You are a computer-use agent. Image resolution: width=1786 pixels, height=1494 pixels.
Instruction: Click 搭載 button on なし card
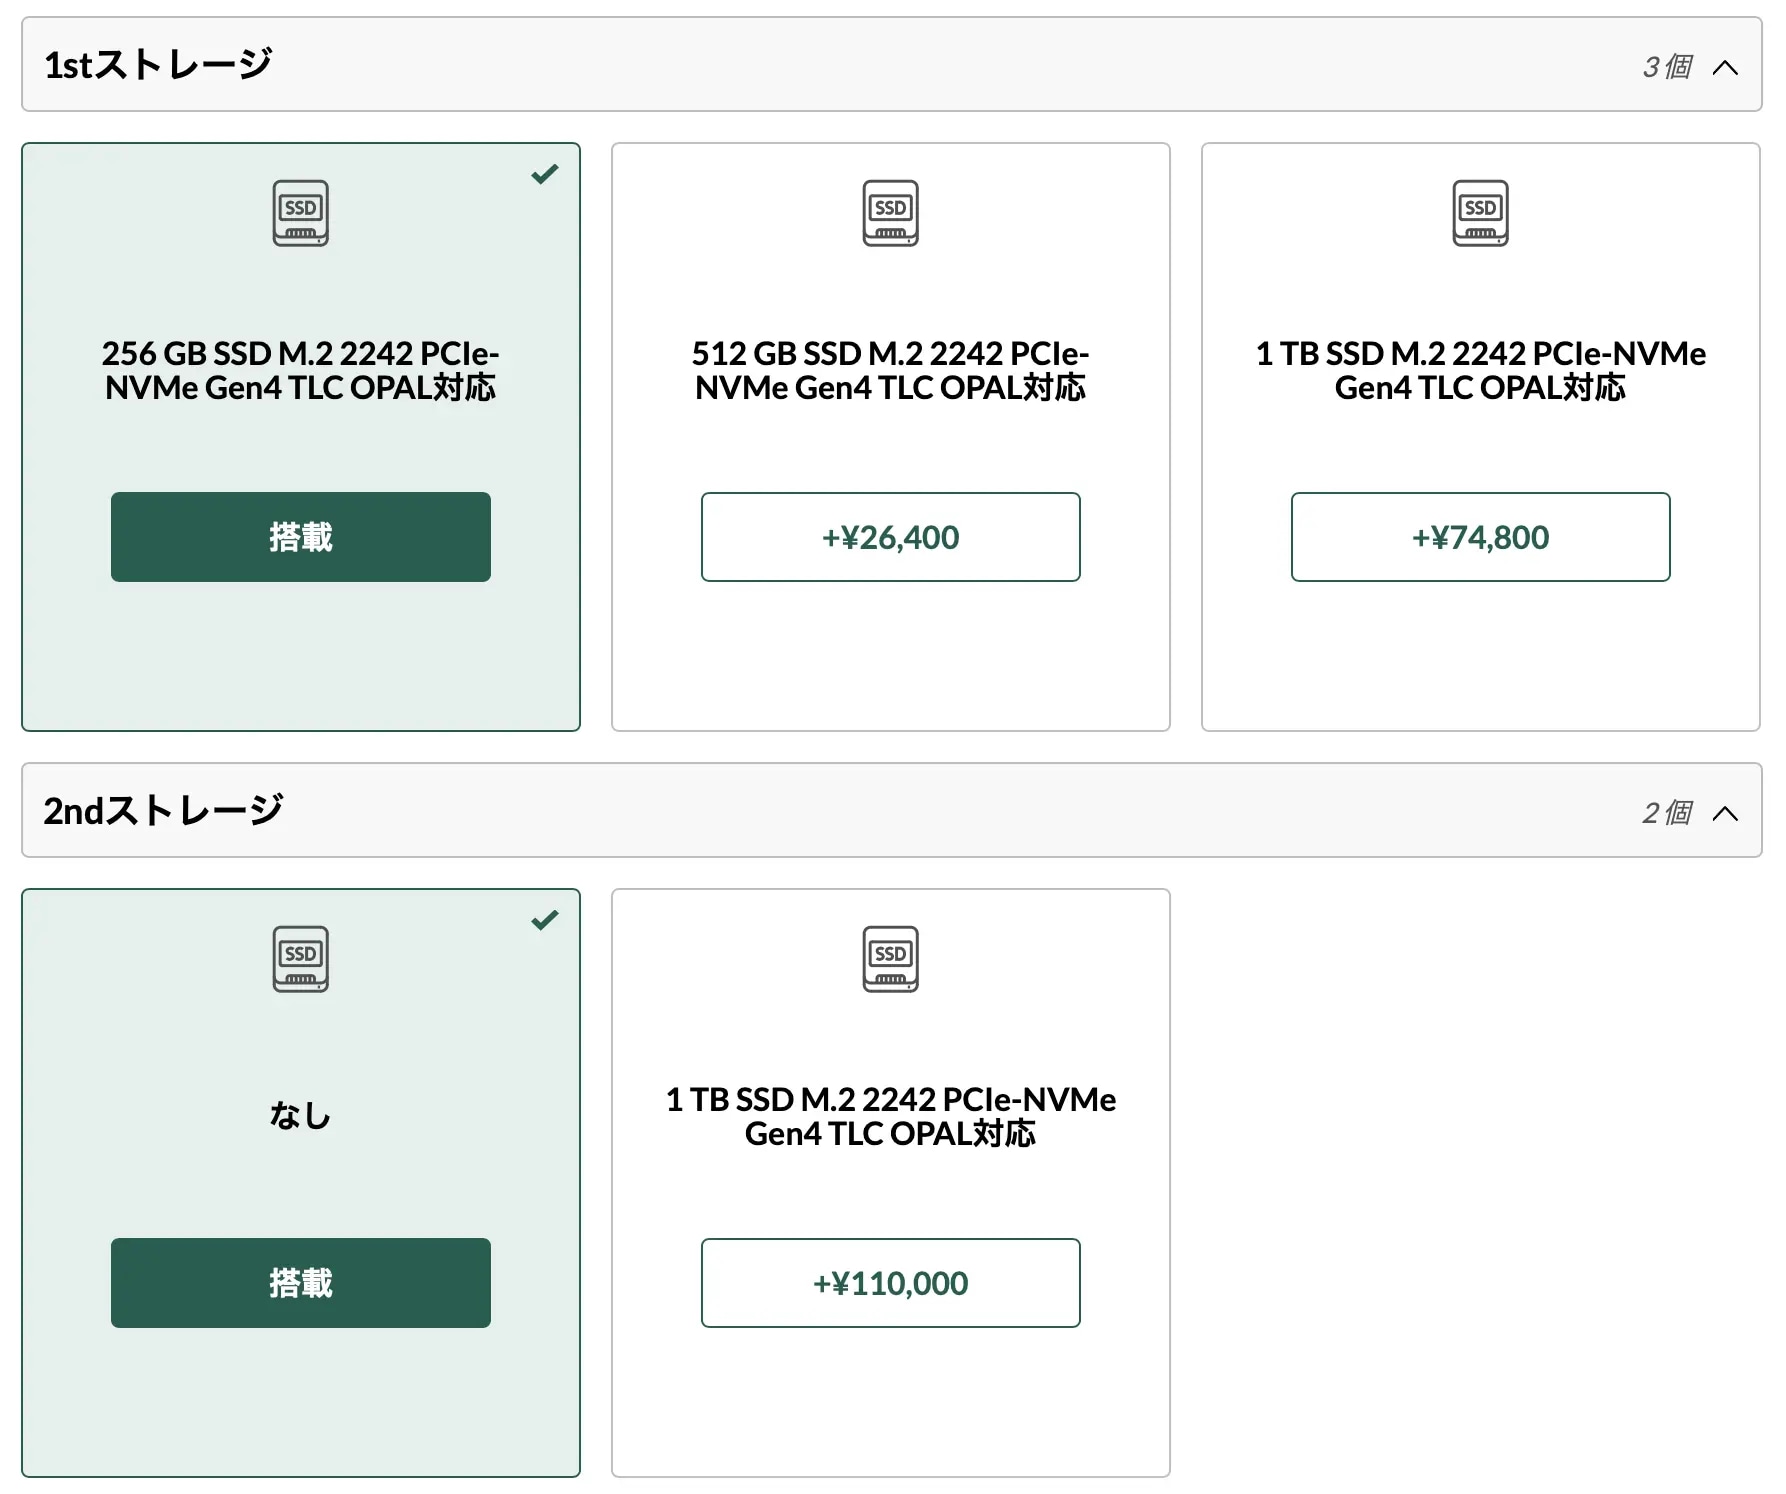[301, 1283]
